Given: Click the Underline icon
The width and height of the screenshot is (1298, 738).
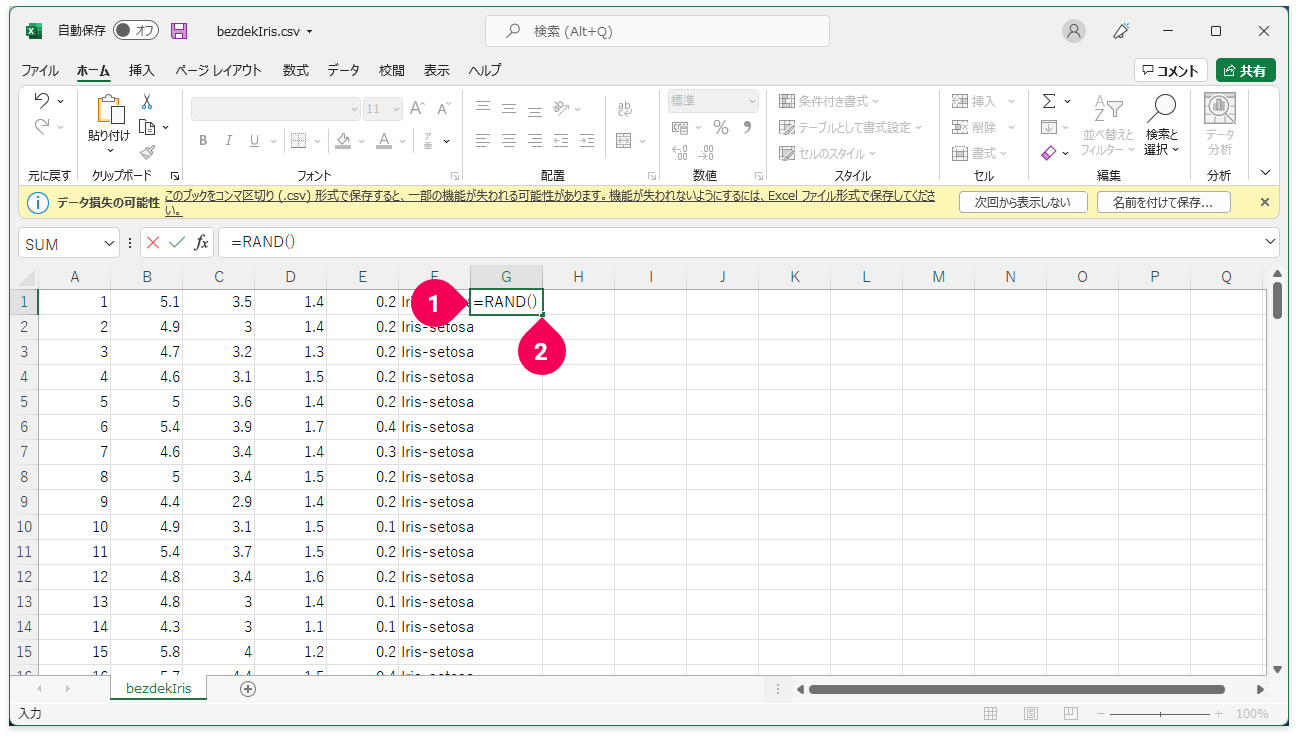Looking at the screenshot, I should click(x=254, y=141).
